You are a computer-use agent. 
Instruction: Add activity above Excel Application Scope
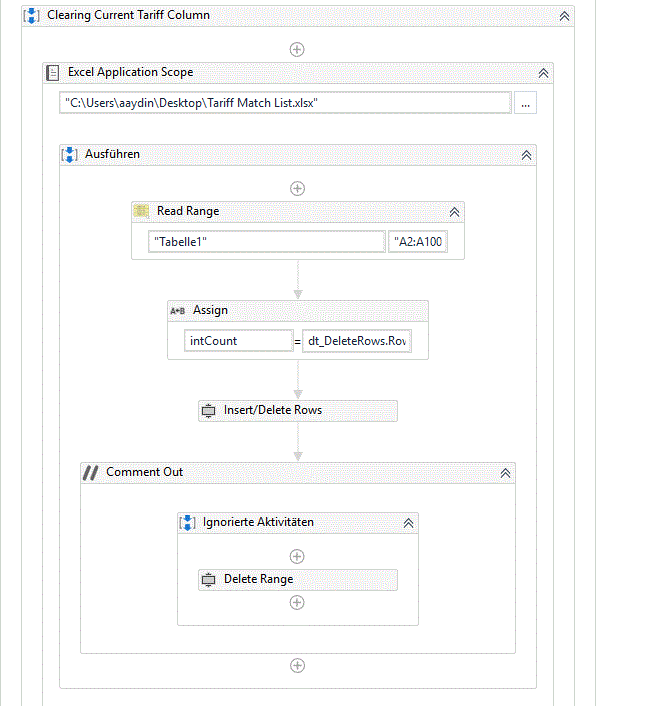tap(297, 50)
